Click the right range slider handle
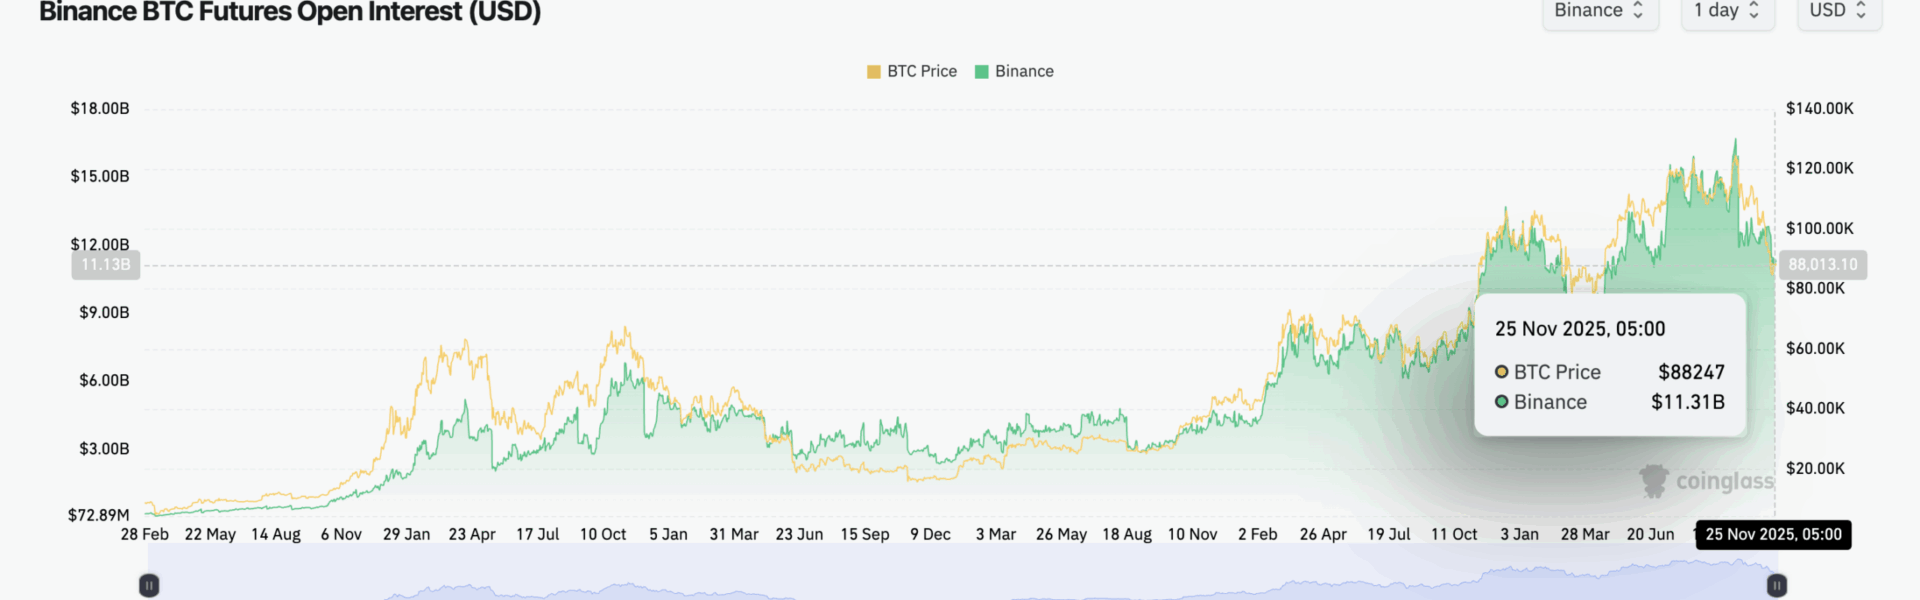This screenshot has width=1920, height=600. click(1776, 585)
